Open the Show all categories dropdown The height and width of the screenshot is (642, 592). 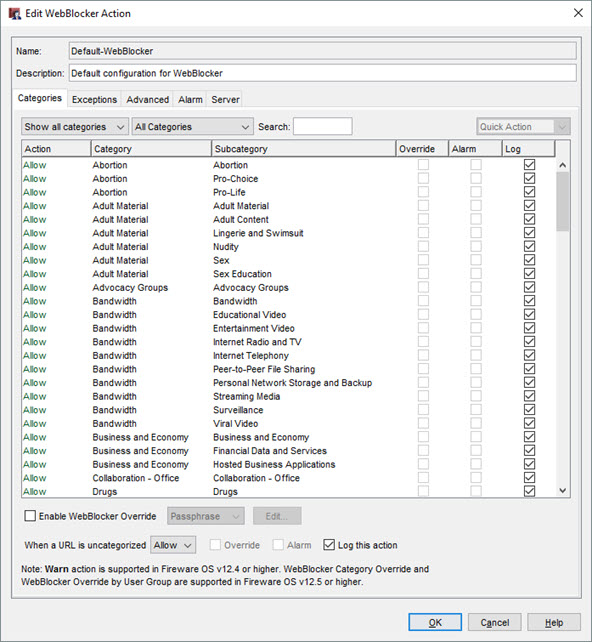[75, 127]
